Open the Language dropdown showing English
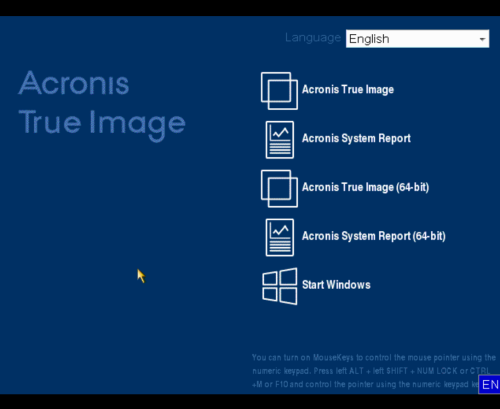500x409 pixels. click(417, 39)
